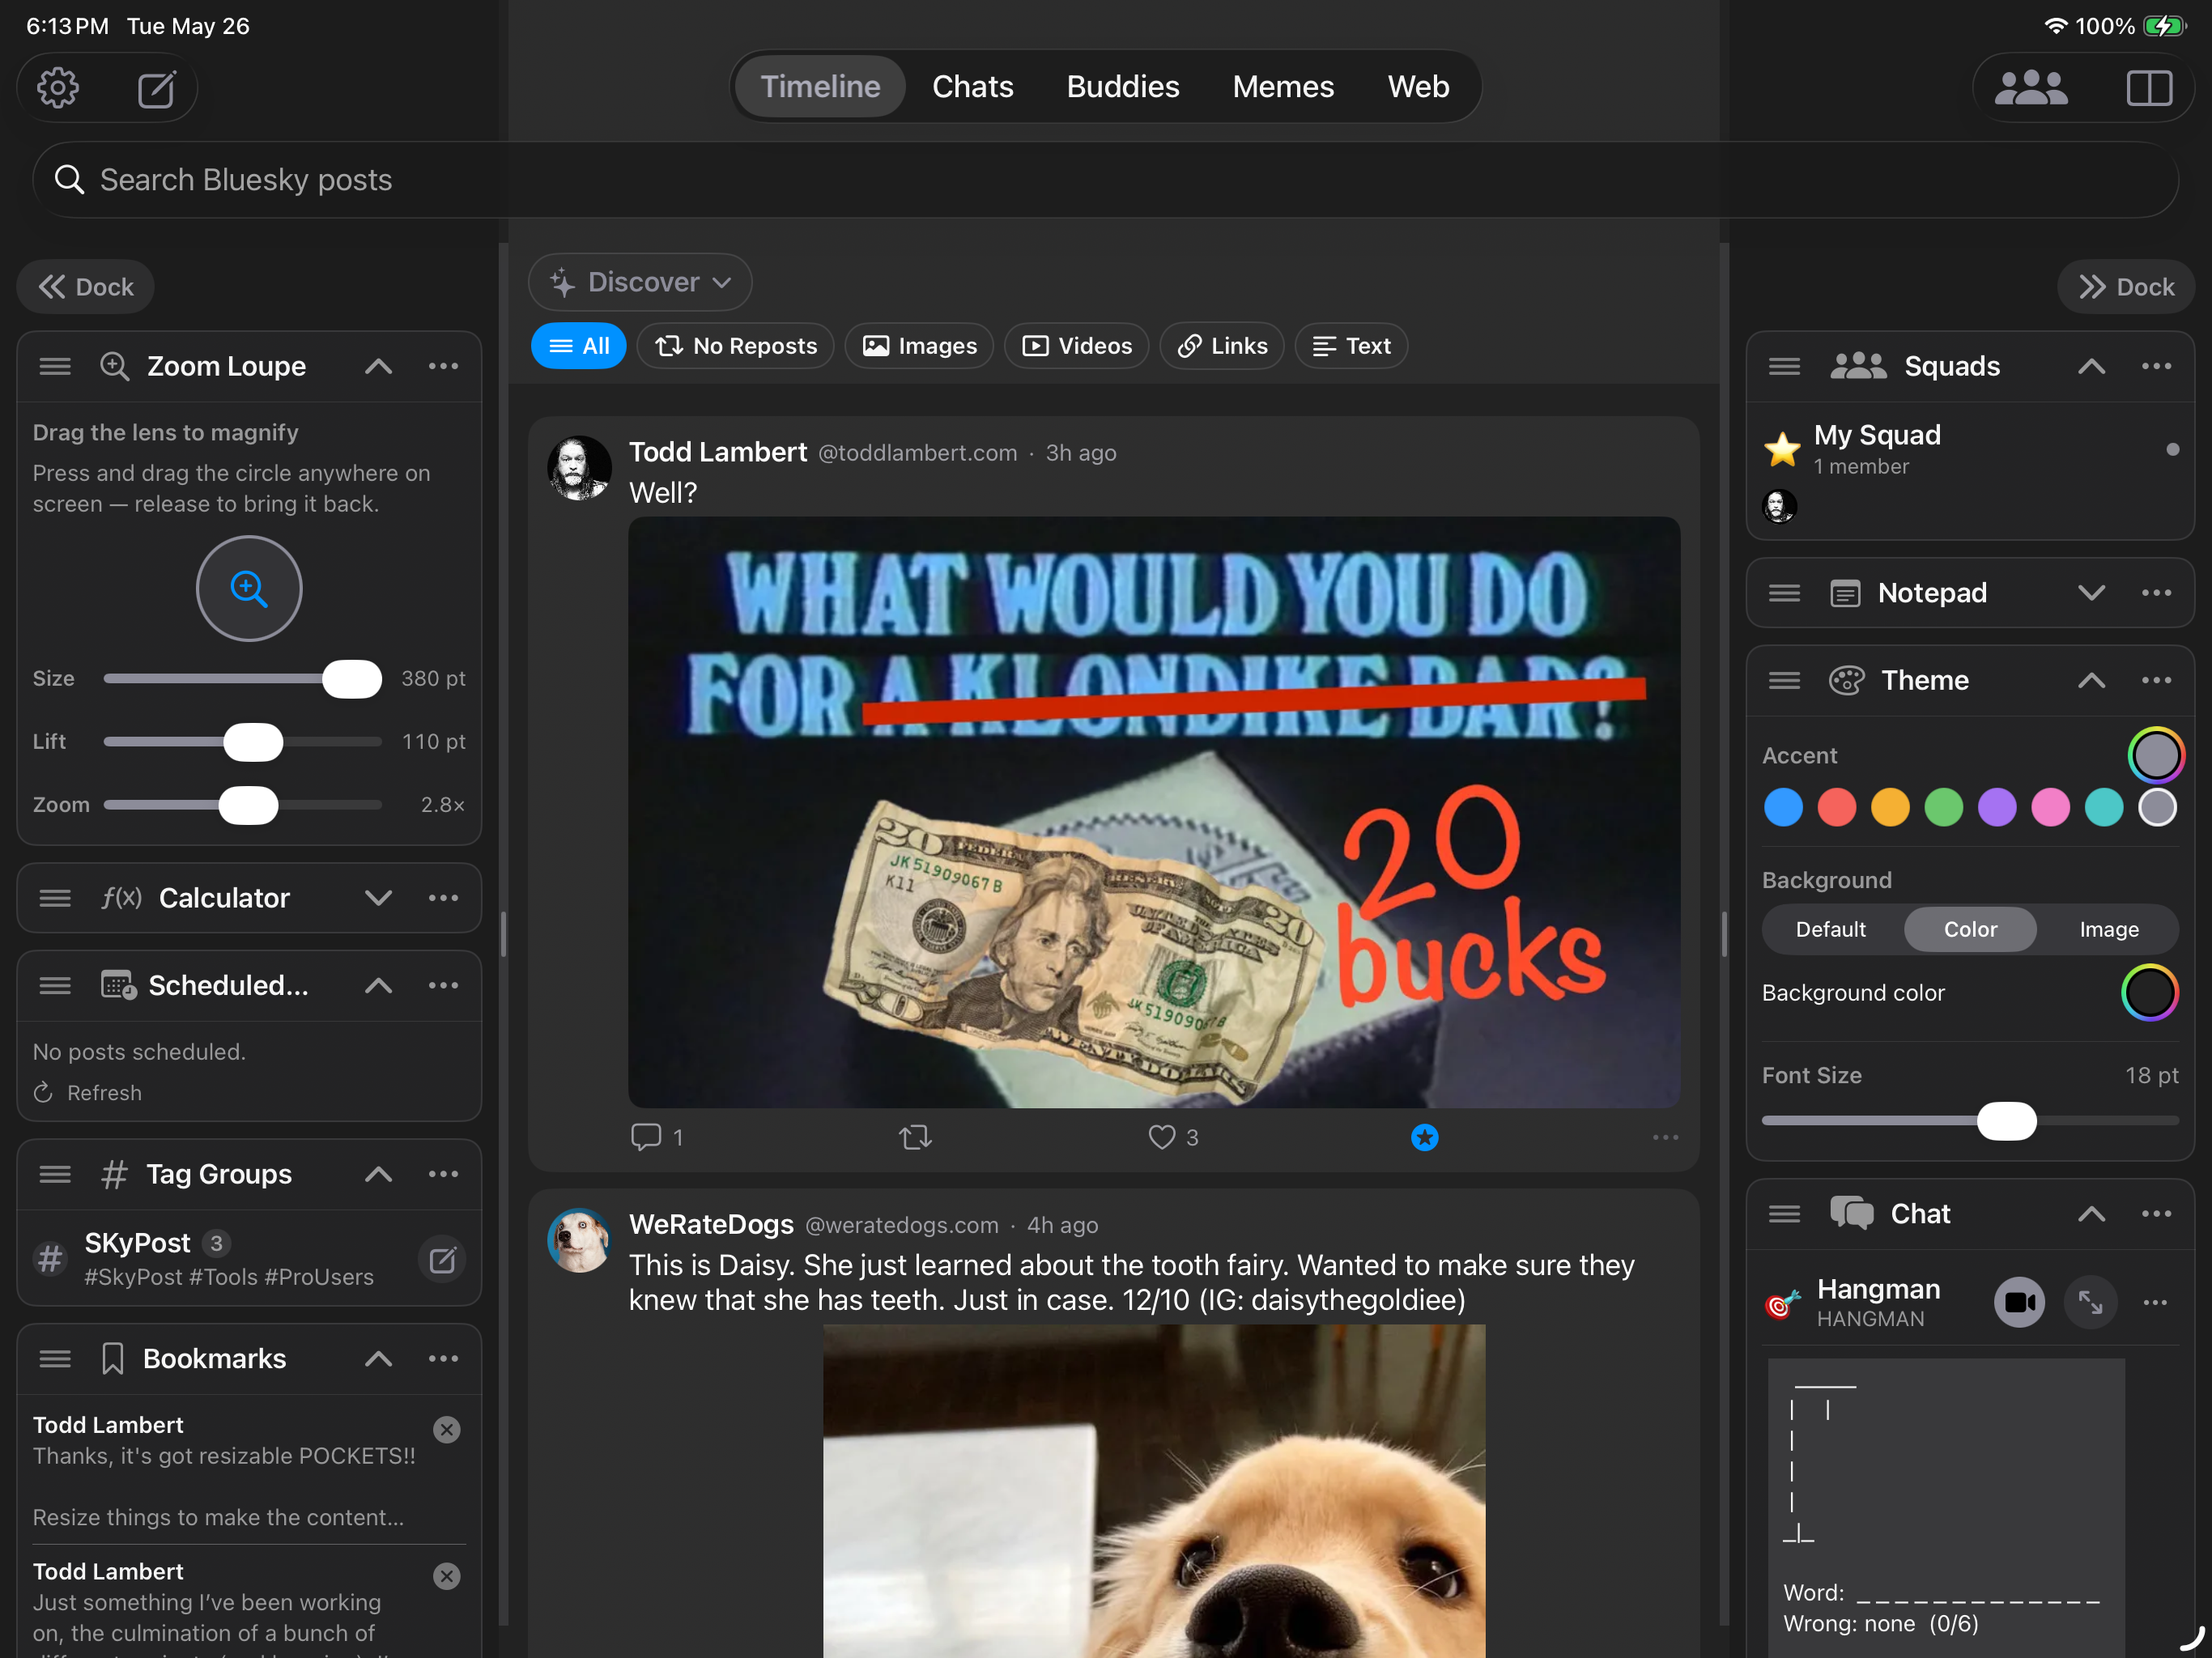Select Image background option
The width and height of the screenshot is (2212, 1658).
coord(2109,929)
